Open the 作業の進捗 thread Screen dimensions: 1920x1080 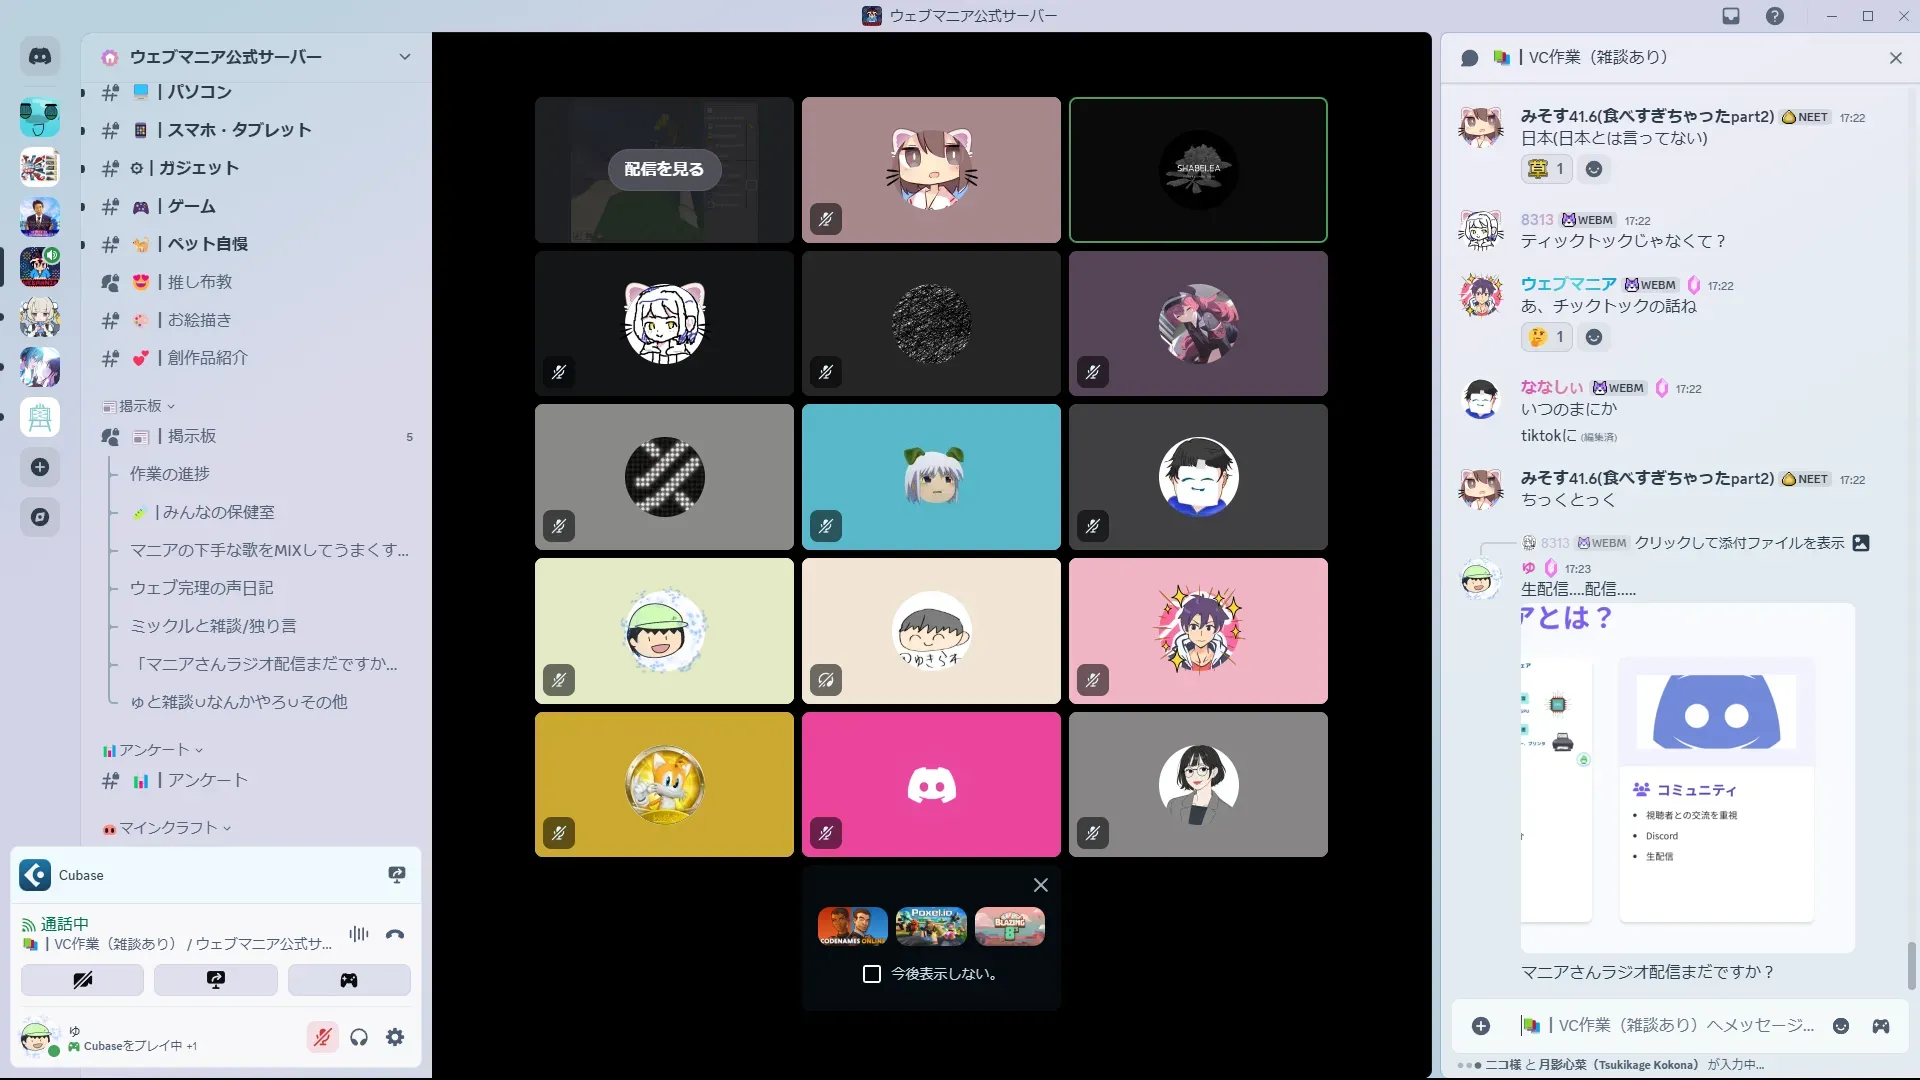(170, 474)
